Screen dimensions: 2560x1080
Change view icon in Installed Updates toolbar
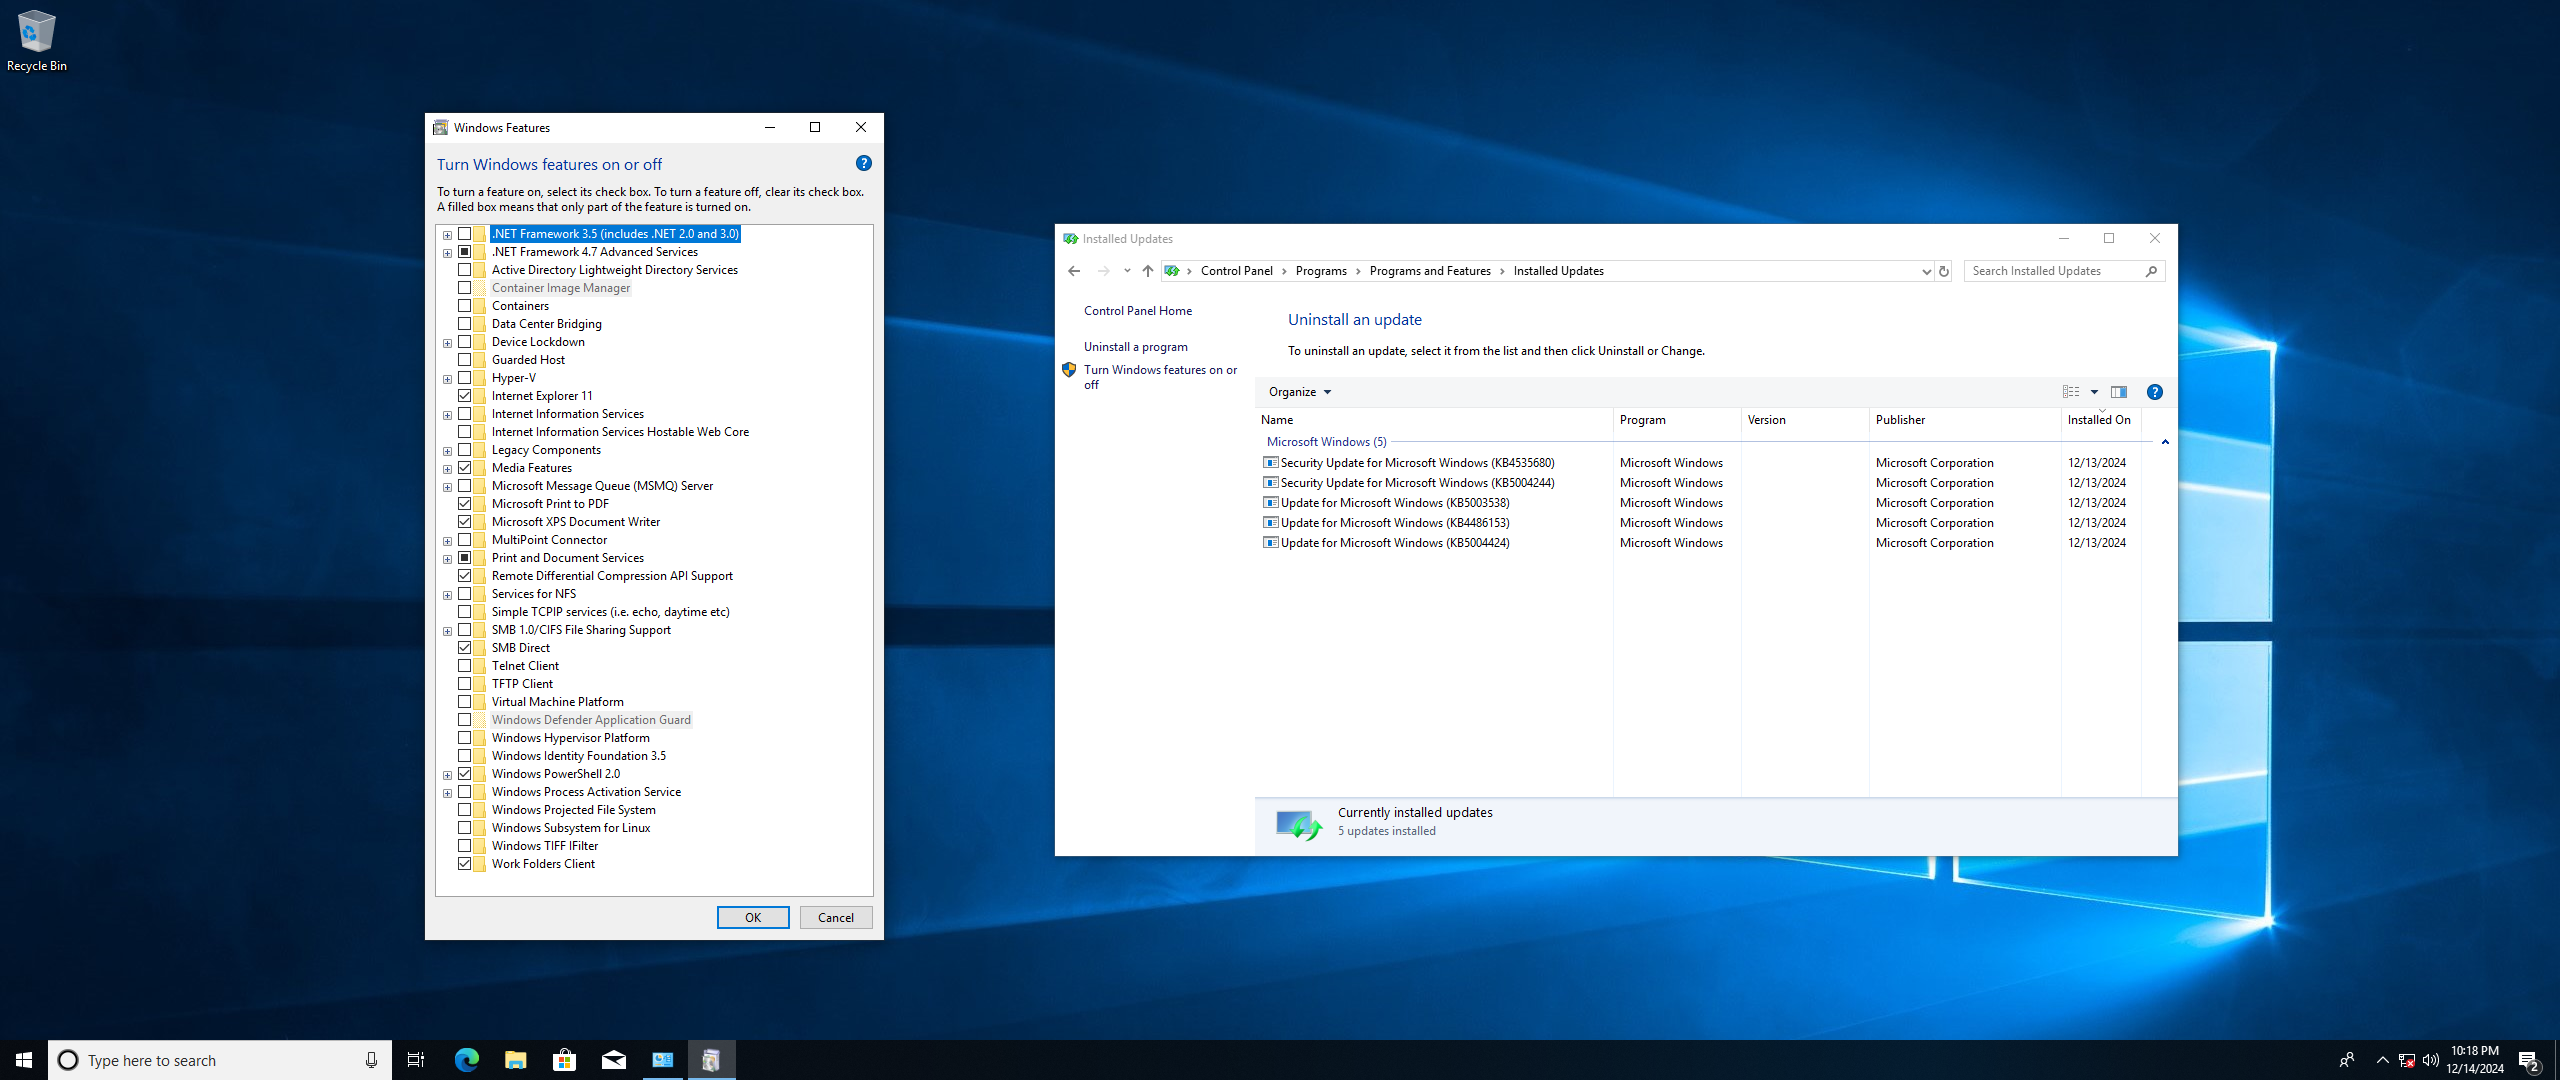2071,392
